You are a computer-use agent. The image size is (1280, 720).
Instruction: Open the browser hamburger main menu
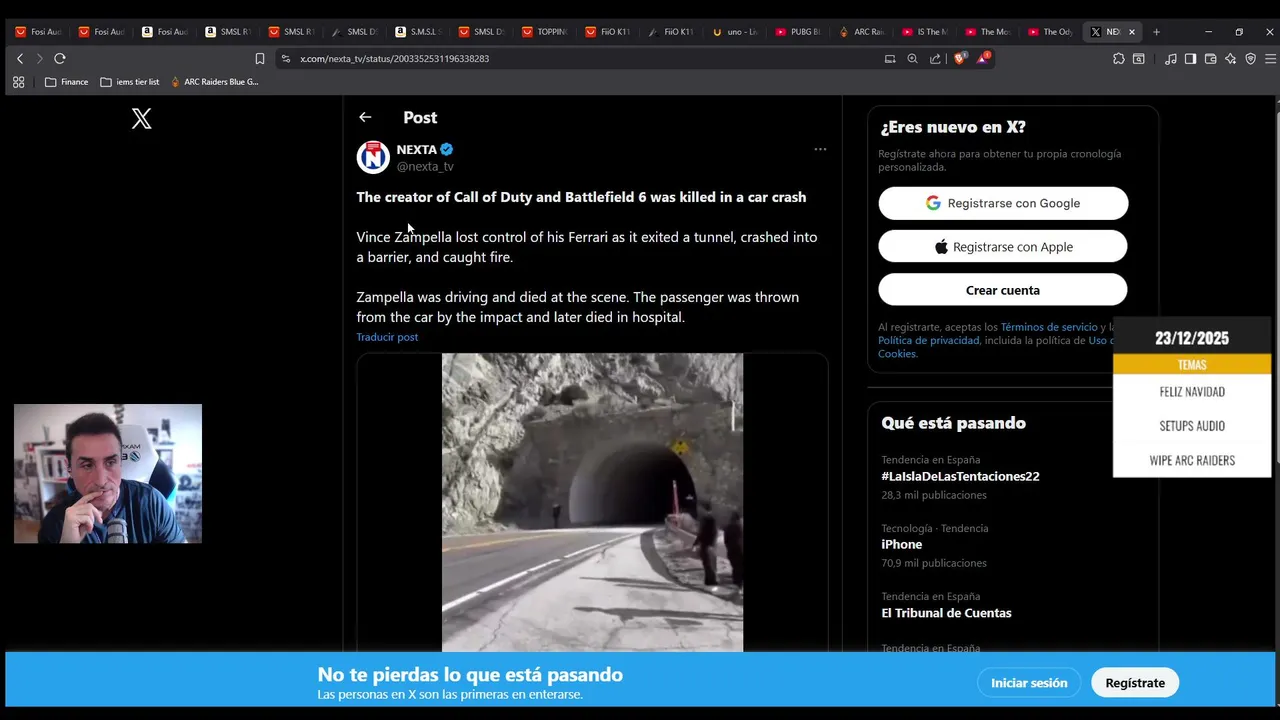(1270, 59)
